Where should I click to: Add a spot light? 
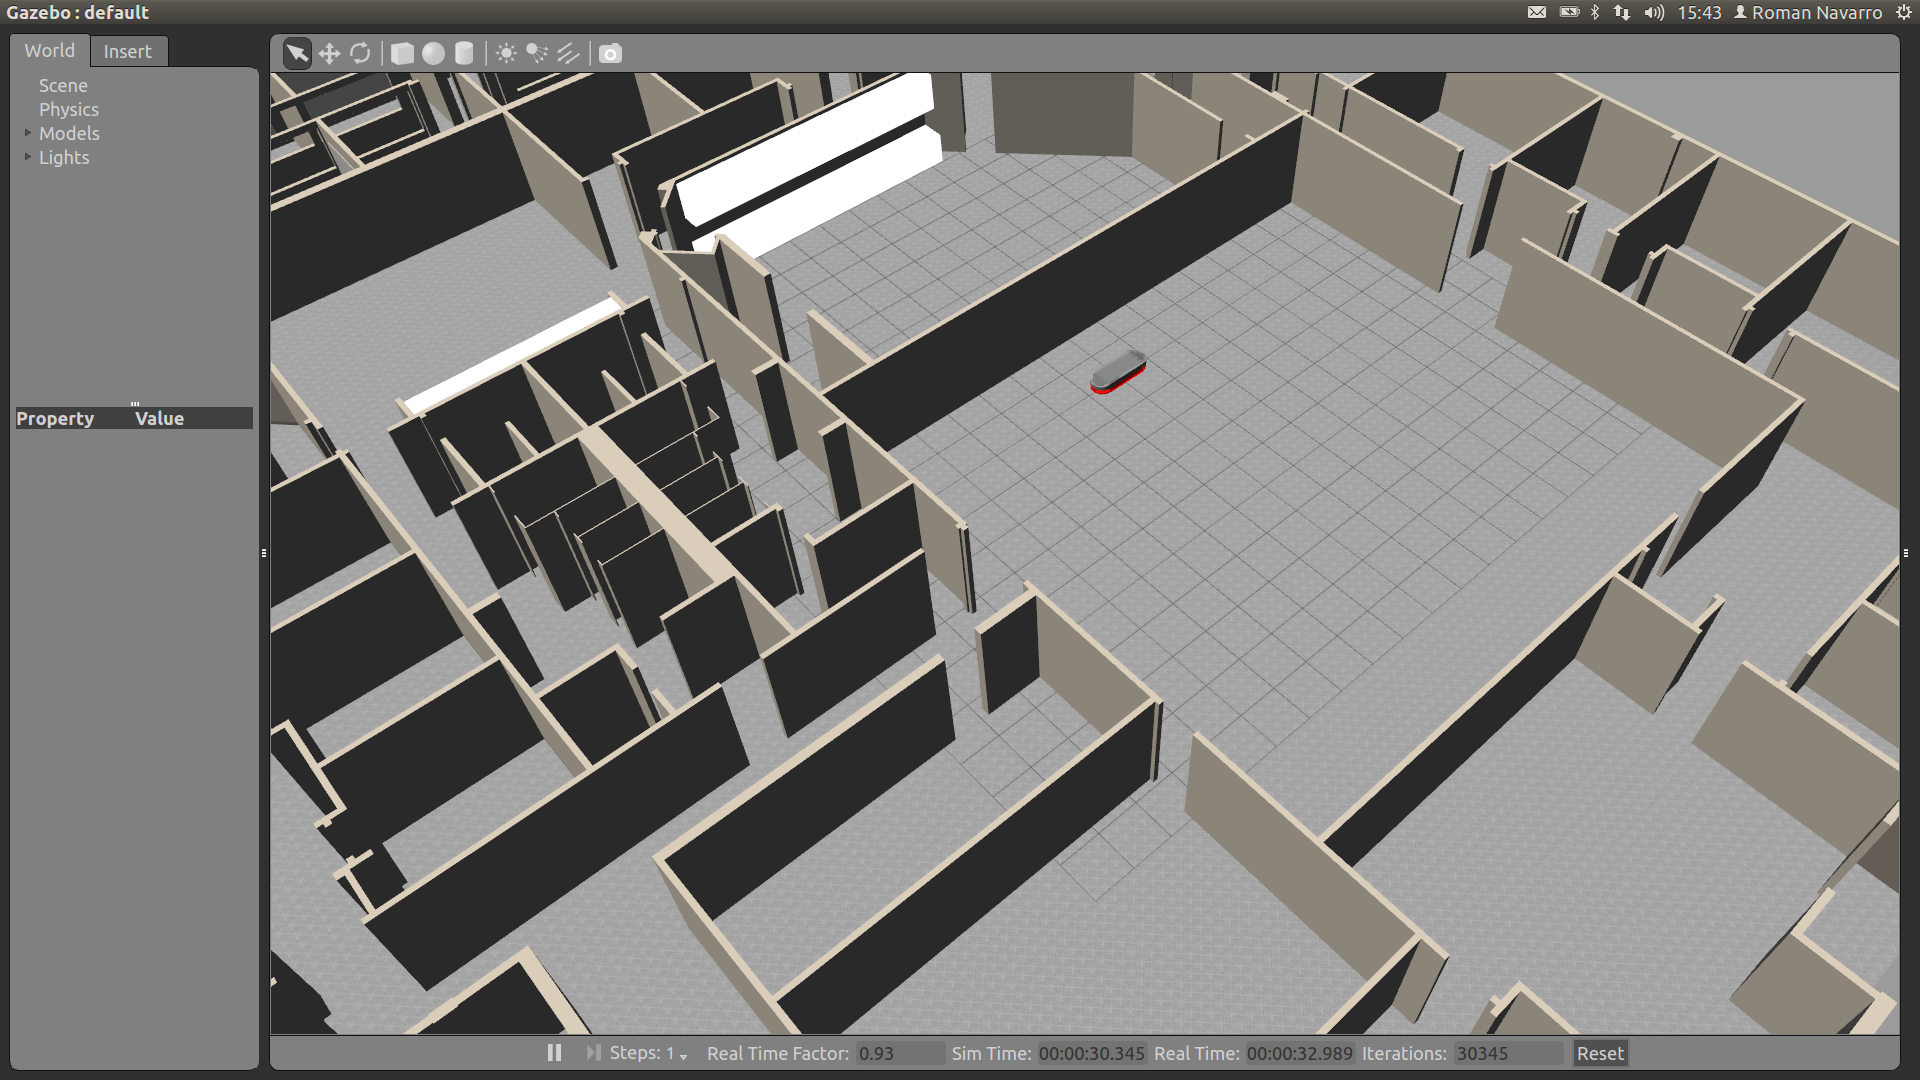click(537, 53)
